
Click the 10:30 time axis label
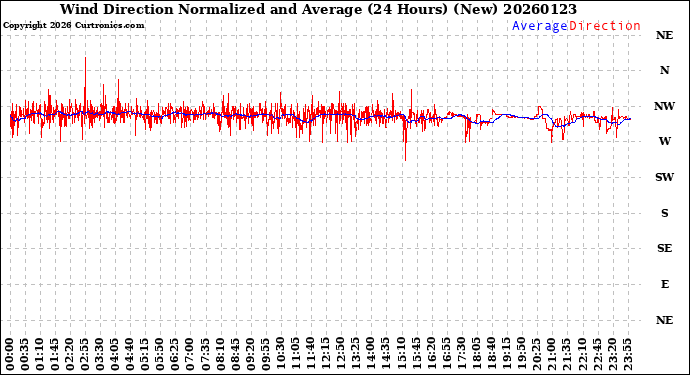click(x=281, y=354)
